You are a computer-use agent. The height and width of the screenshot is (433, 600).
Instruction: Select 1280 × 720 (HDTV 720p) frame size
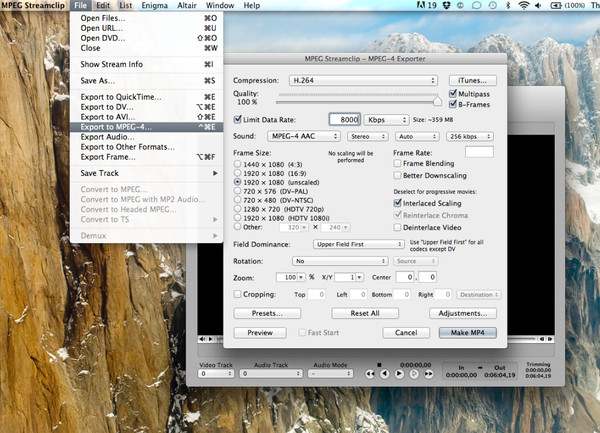237,209
